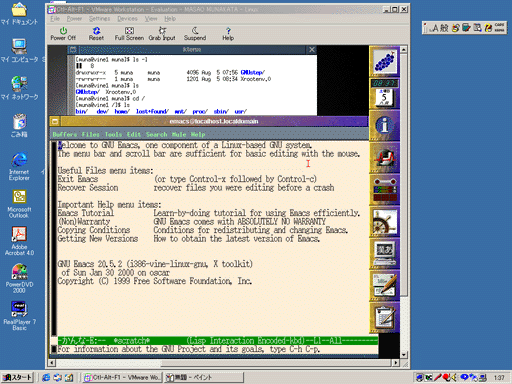This screenshot has height=384, width=512.
Task: Click the IME toolbar help icon
Action: pyautogui.click(x=488, y=28)
